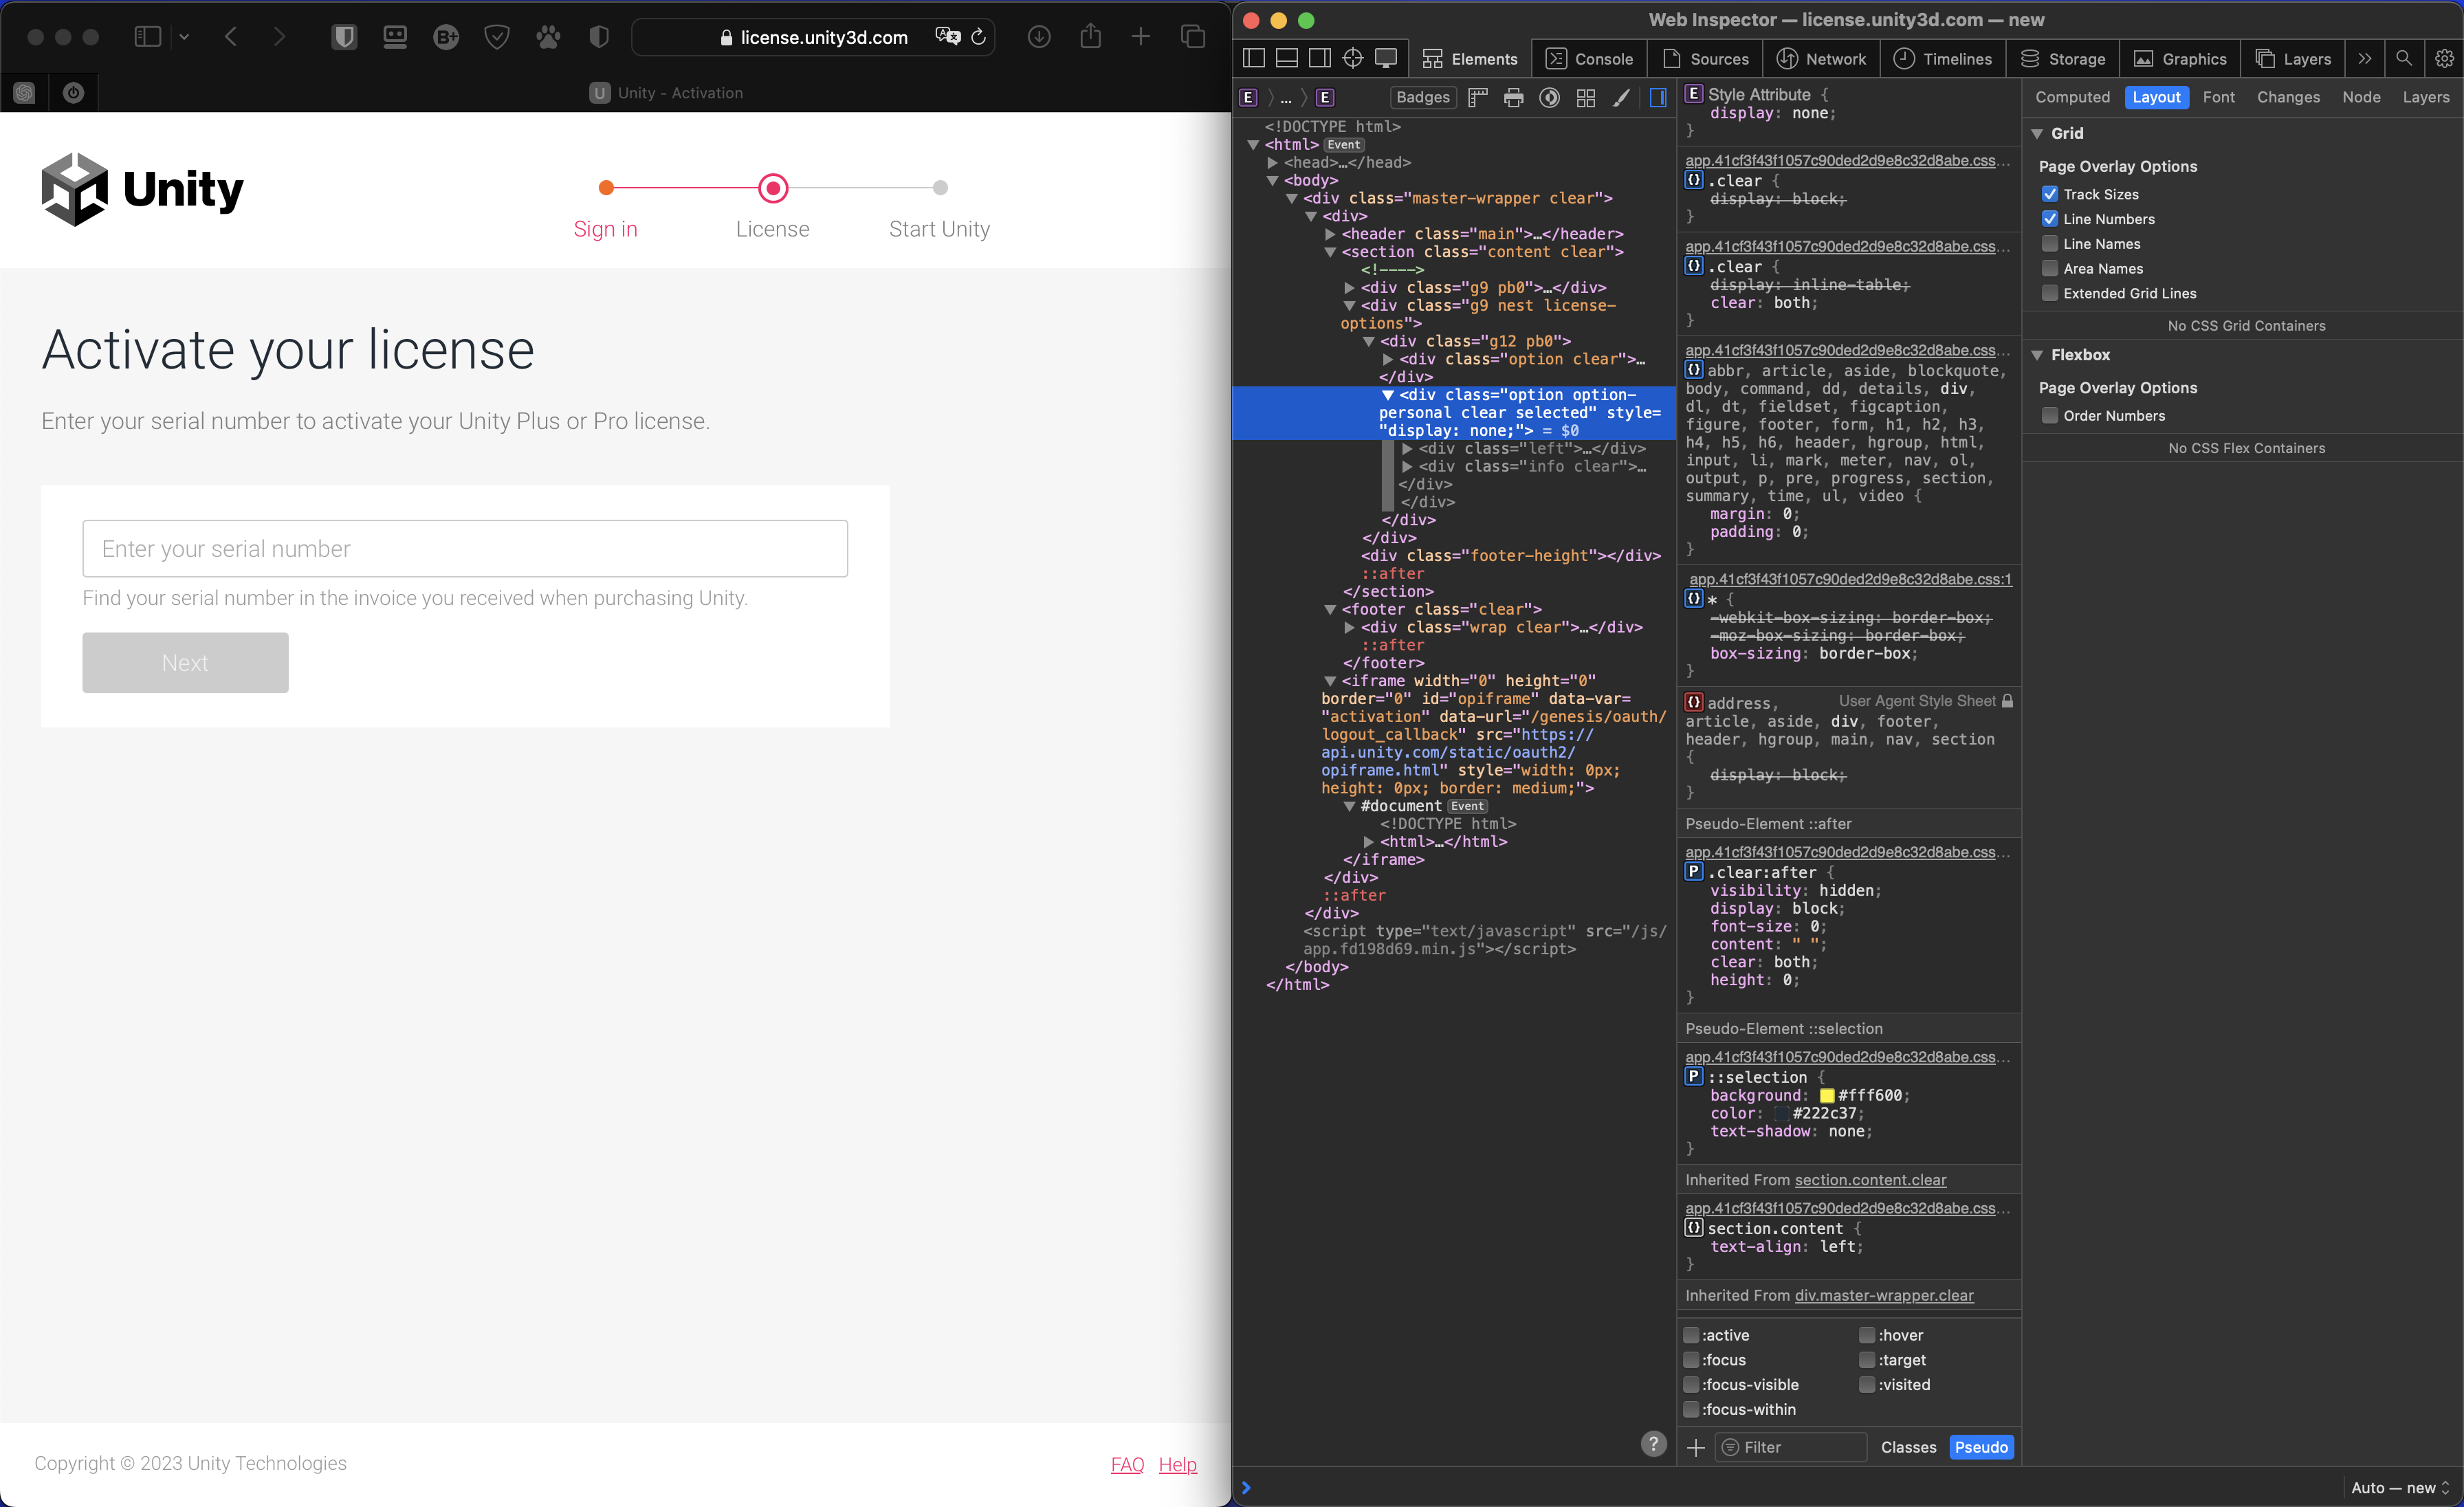
Task: Check the :hover pseudo-class checkbox
Action: coord(1868,1334)
